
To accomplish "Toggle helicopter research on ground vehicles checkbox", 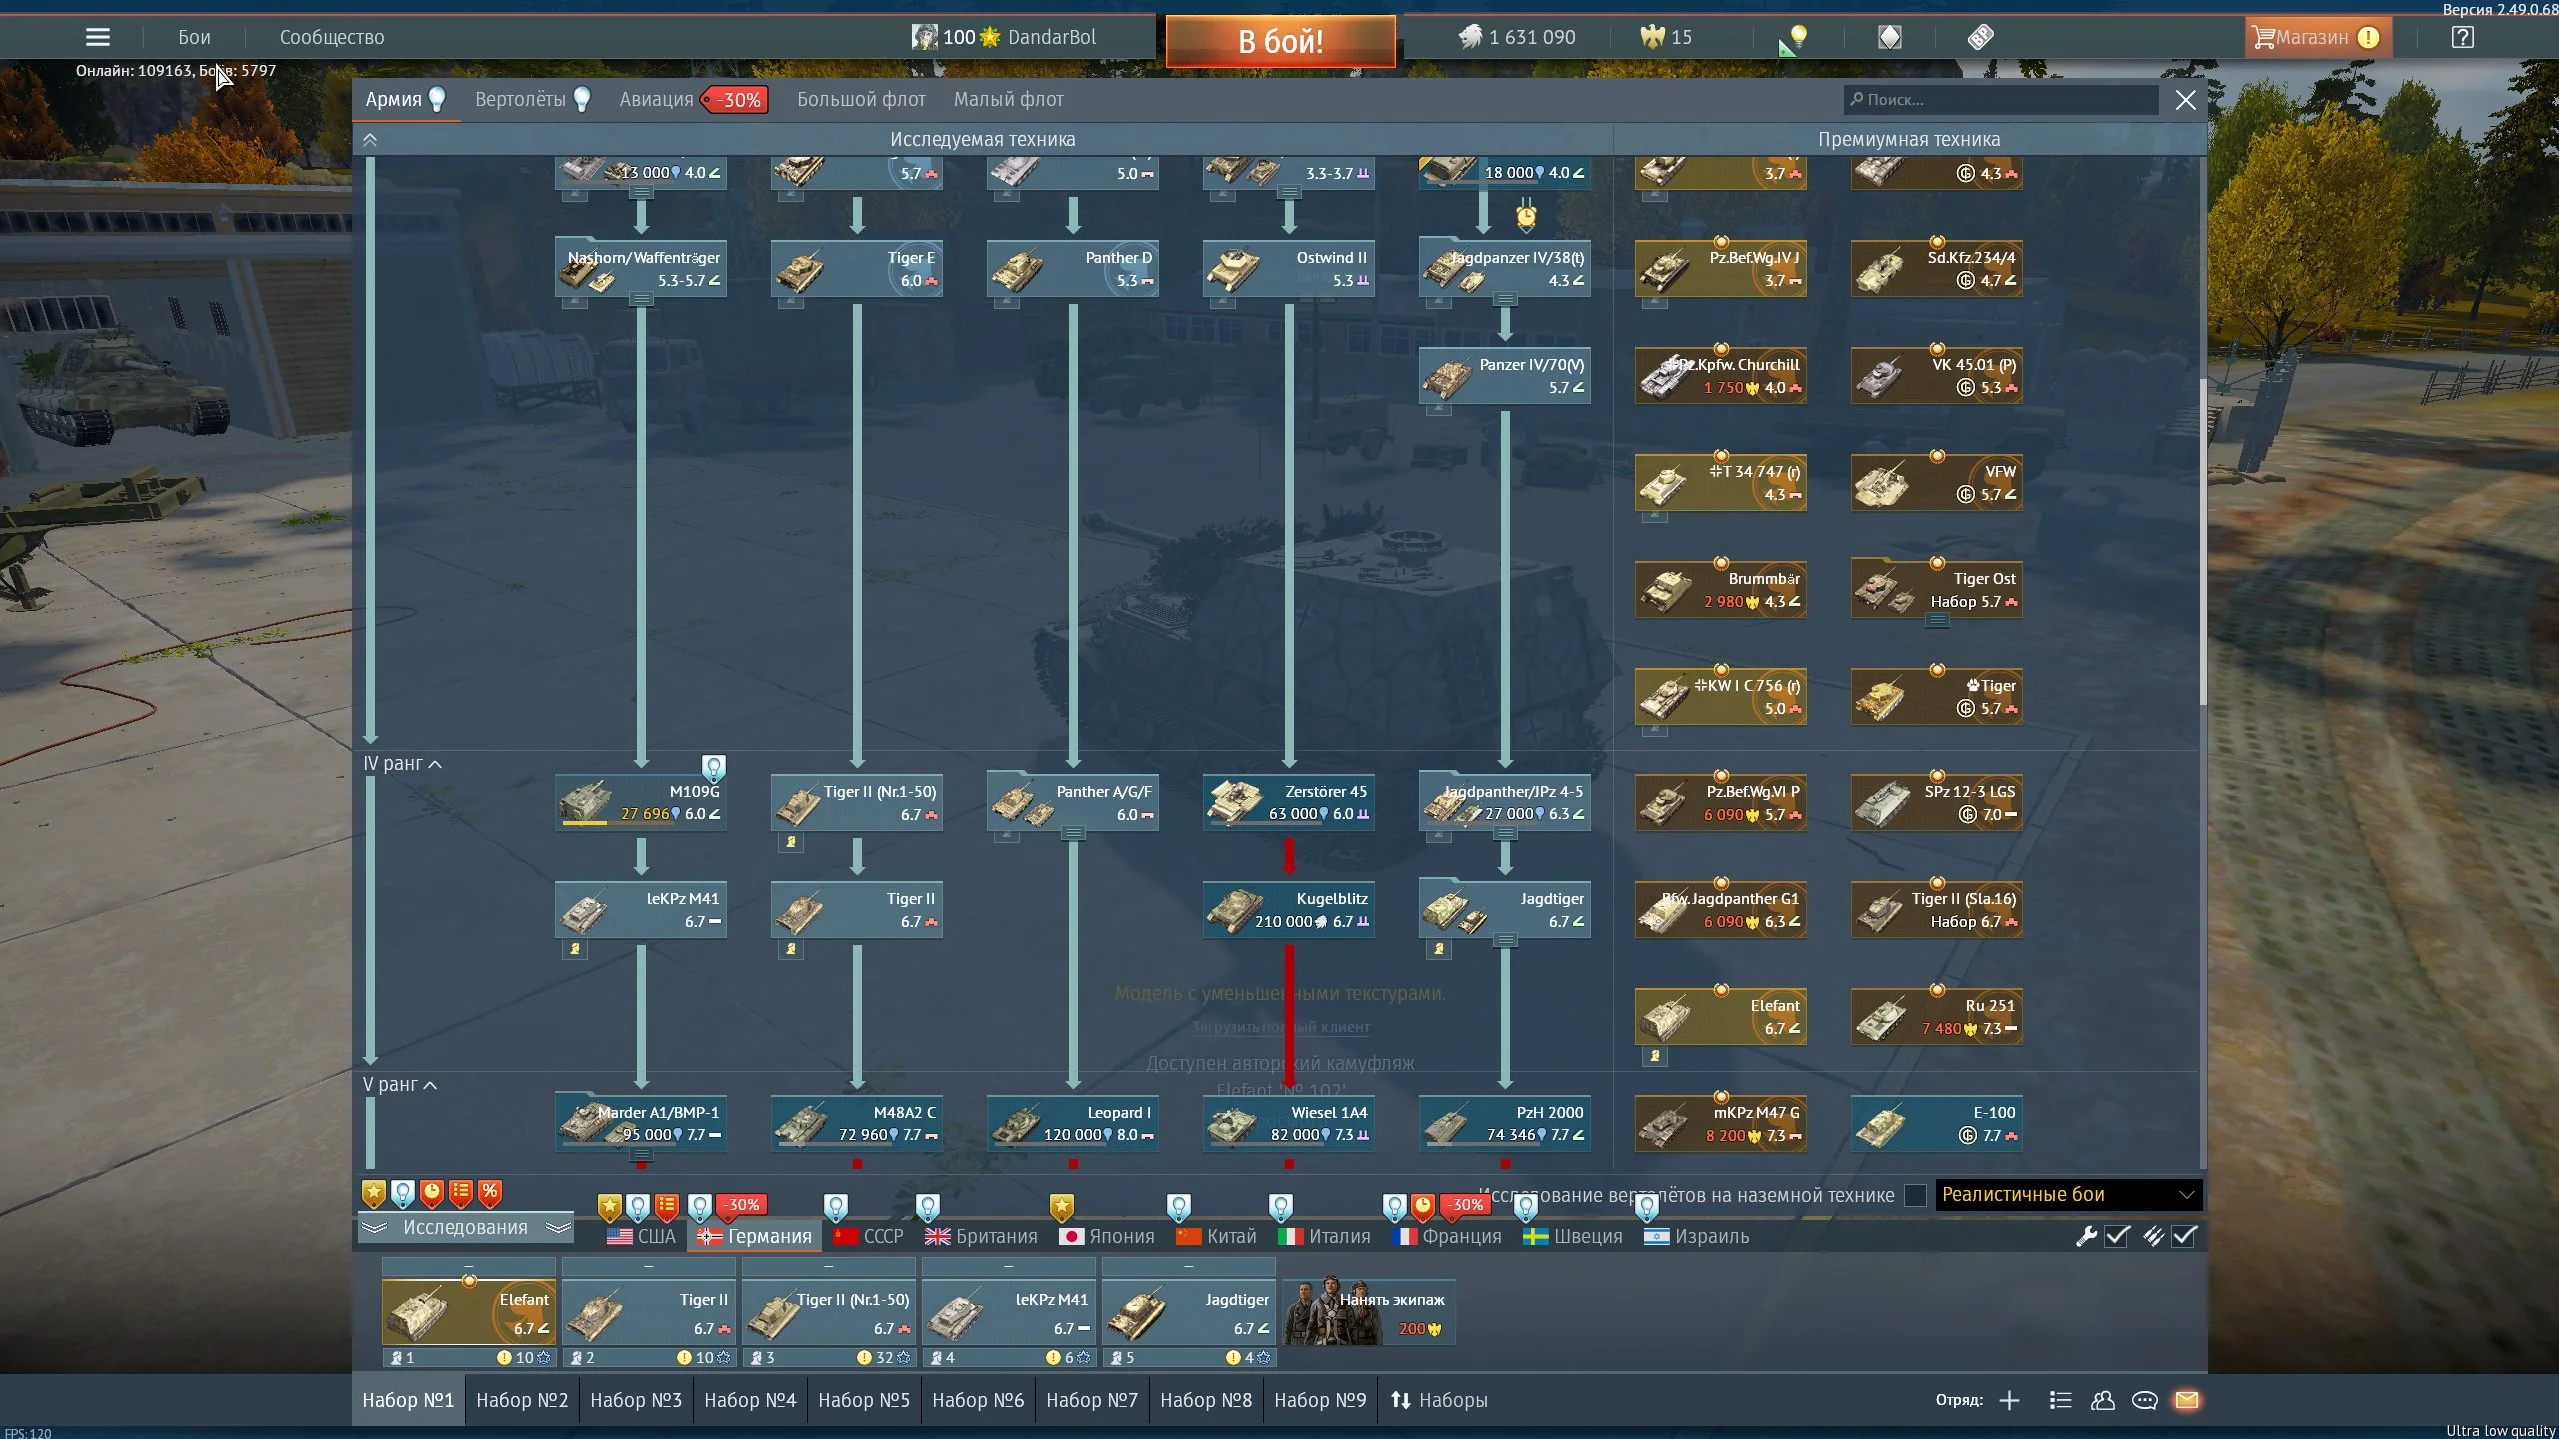I will click(1915, 1195).
